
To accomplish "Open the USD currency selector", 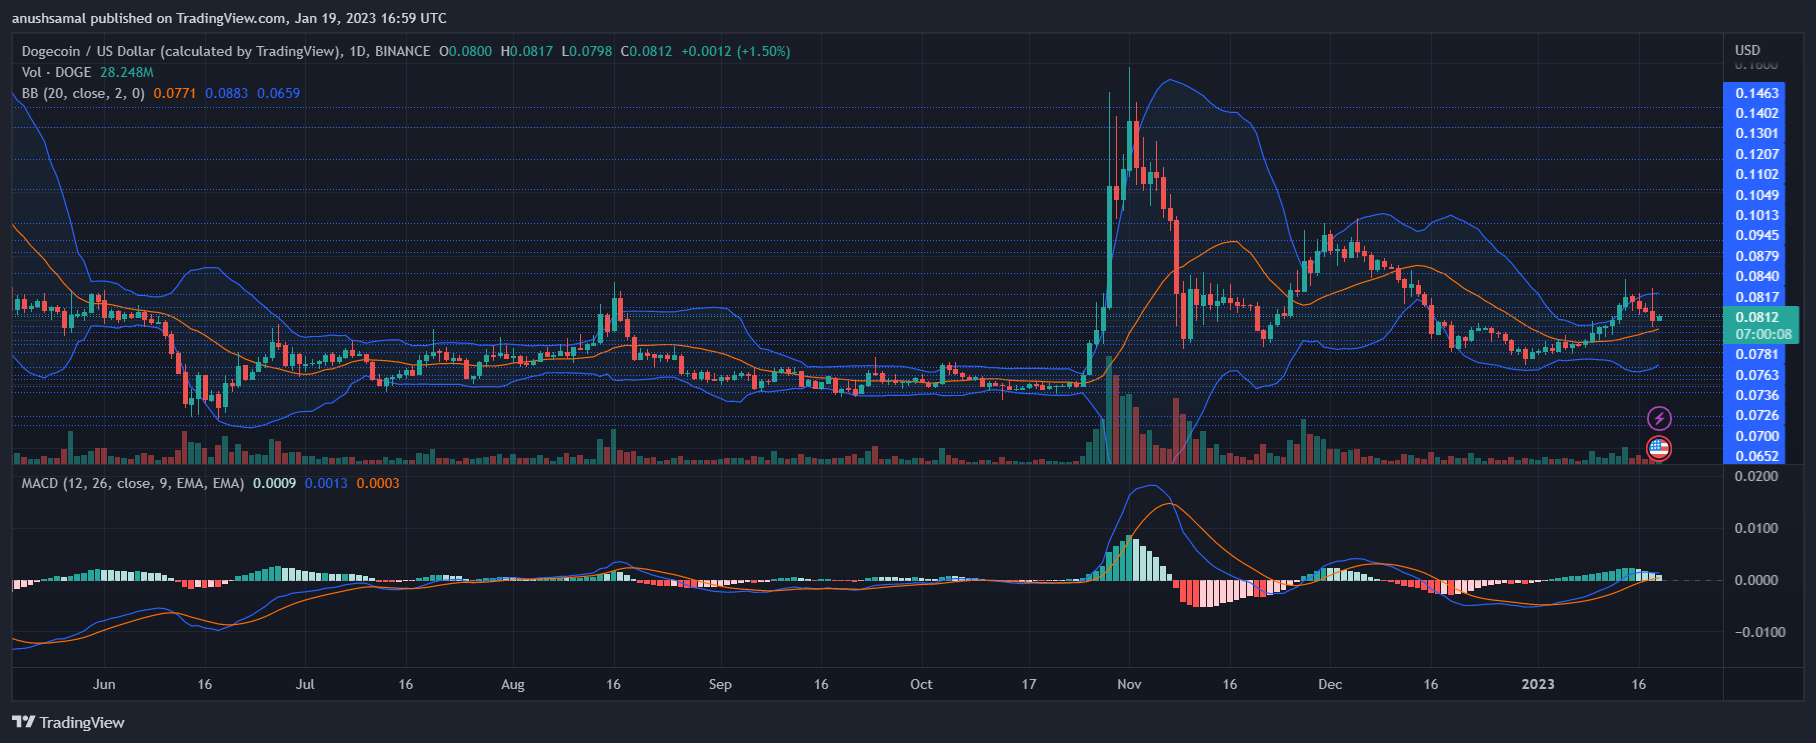I will pyautogui.click(x=1747, y=50).
